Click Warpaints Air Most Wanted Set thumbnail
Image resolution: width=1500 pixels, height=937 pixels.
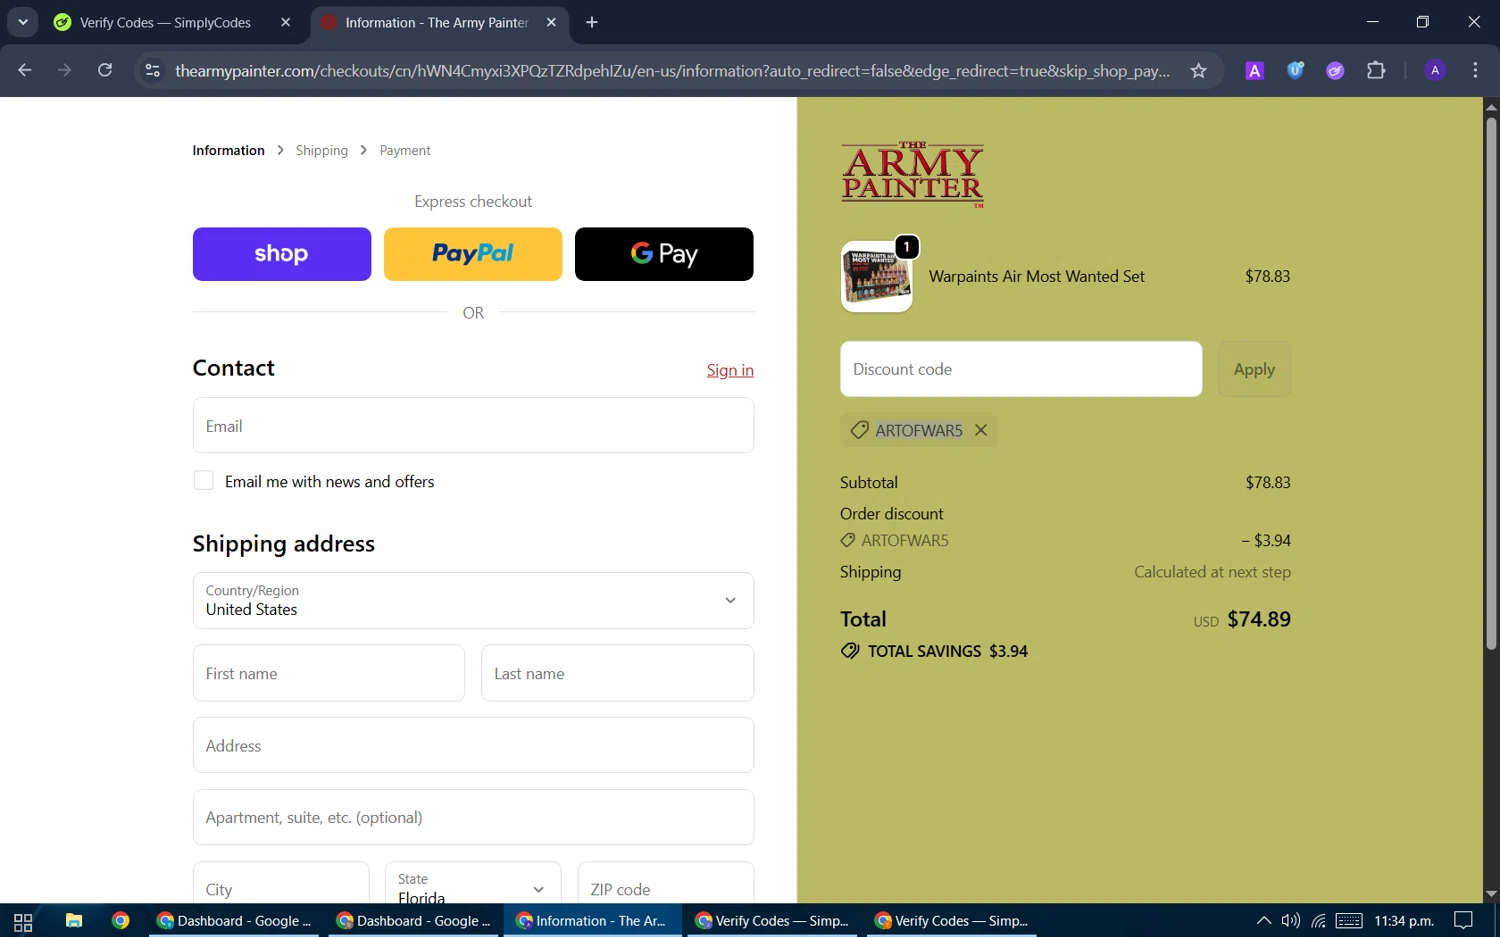pos(877,277)
